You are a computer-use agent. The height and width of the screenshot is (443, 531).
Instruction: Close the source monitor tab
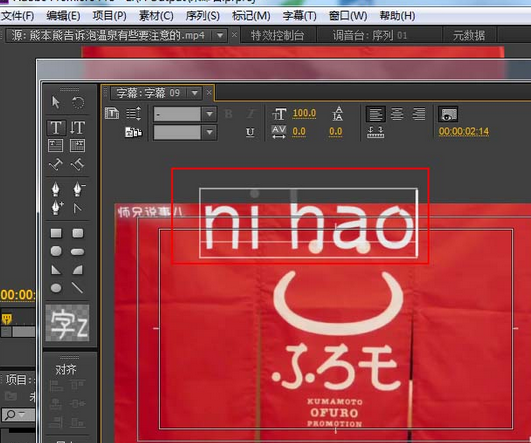pos(234,35)
